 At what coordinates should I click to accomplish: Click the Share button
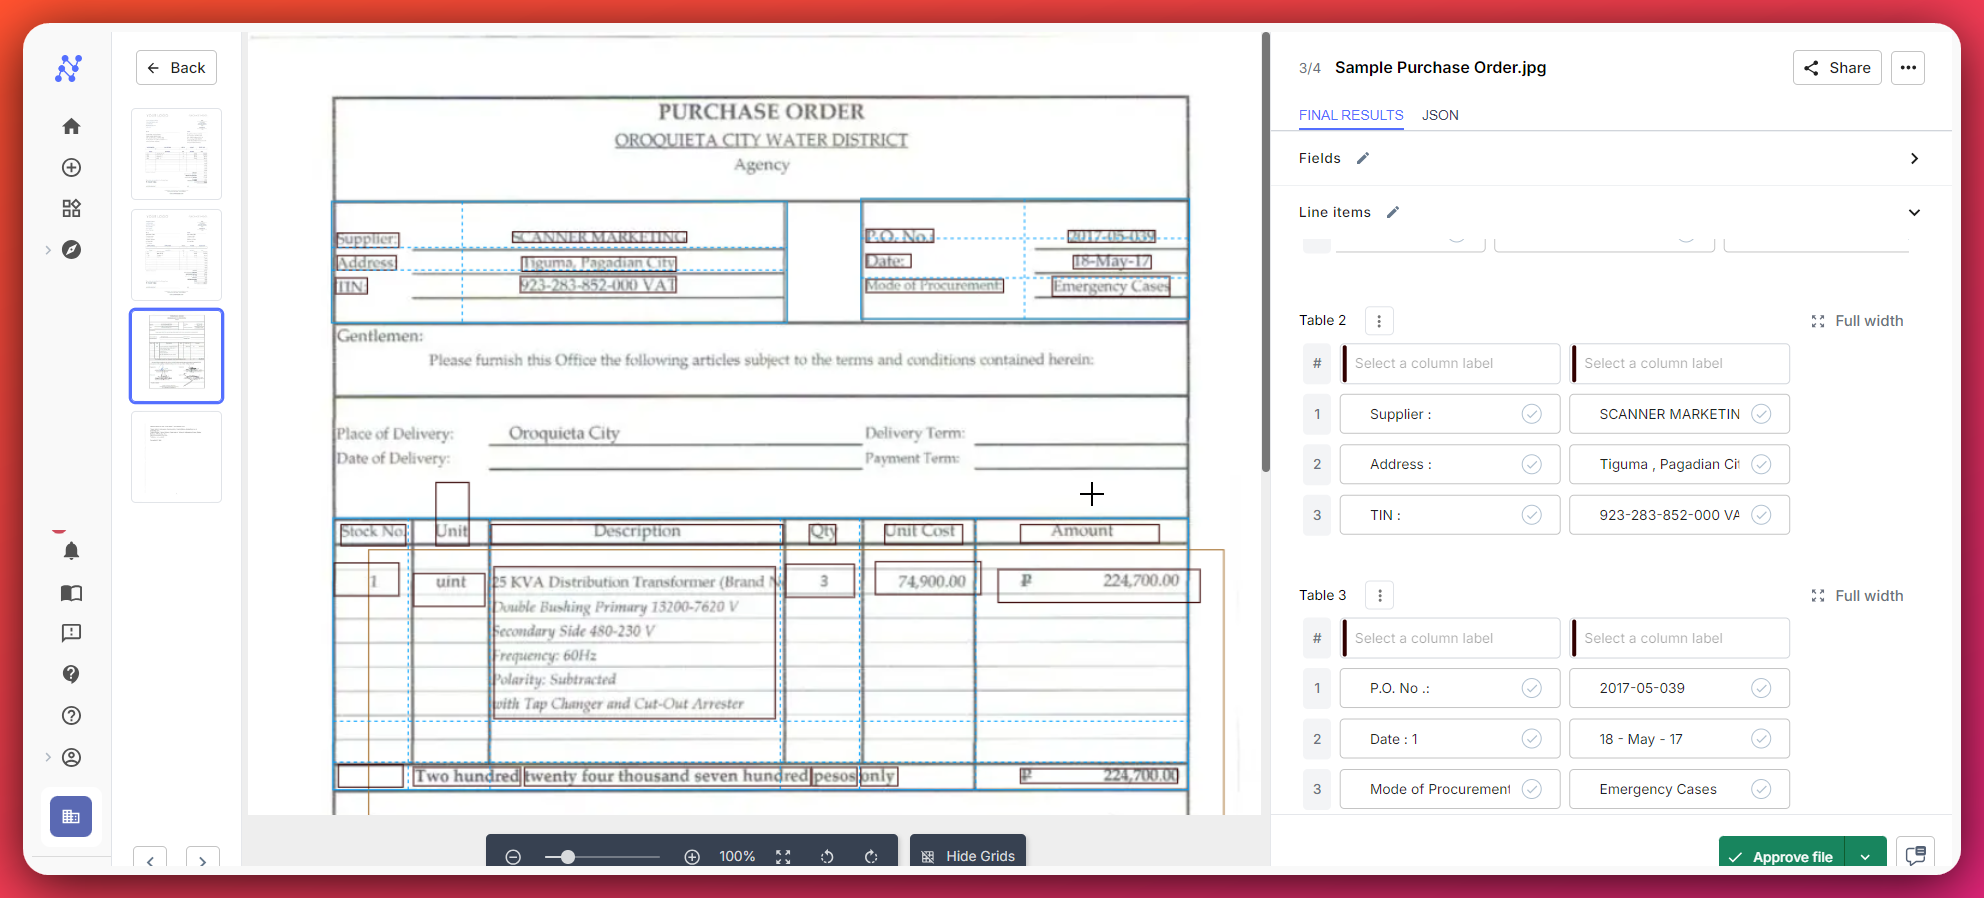coord(1837,68)
